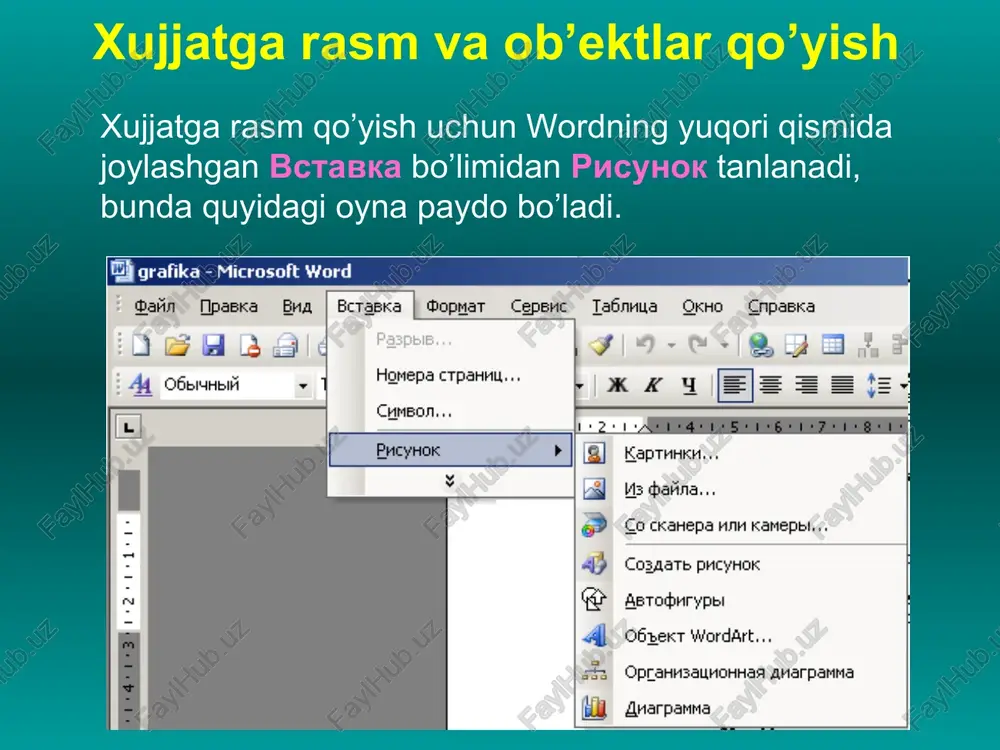Save the document using the floppy disk icon
Image resolution: width=1000 pixels, height=750 pixels.
[213, 345]
